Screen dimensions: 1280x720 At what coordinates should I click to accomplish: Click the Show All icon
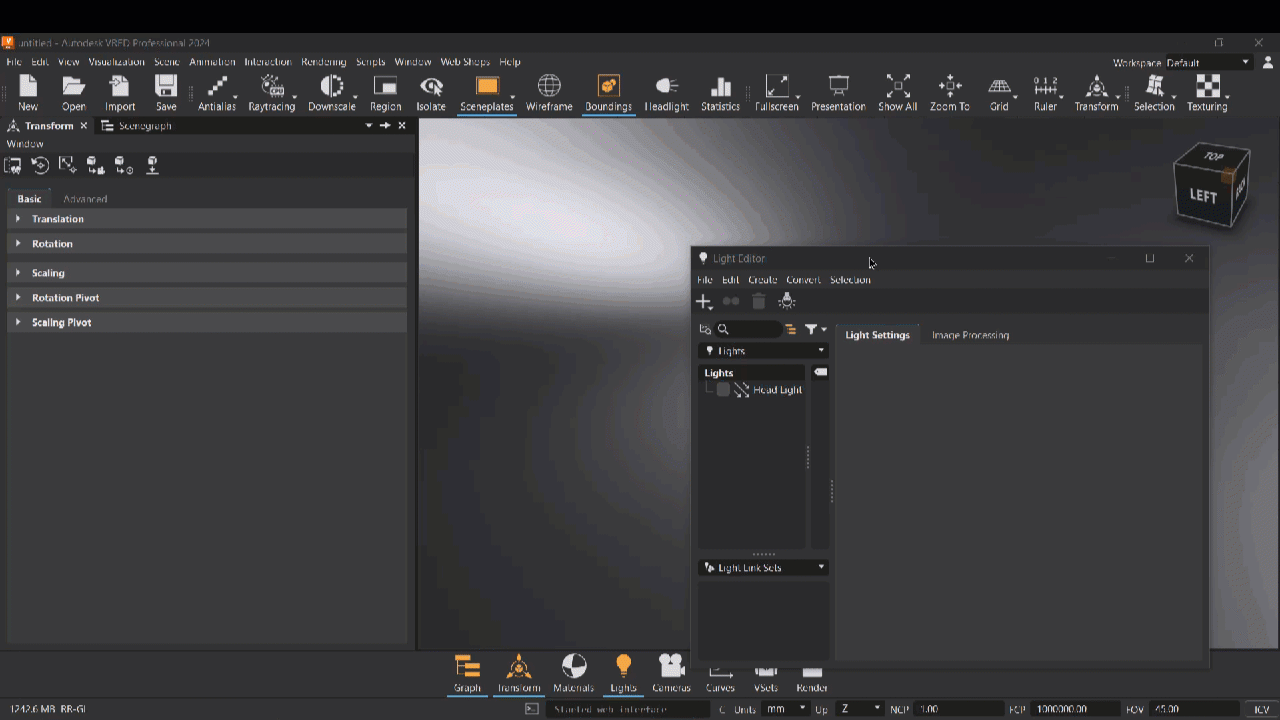tap(897, 93)
